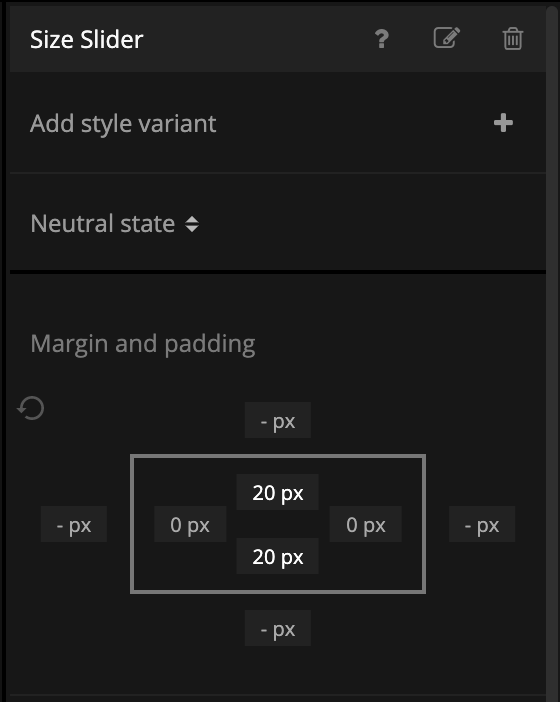The width and height of the screenshot is (560, 702).
Task: Select the Add style variant row
Action: tap(278, 123)
